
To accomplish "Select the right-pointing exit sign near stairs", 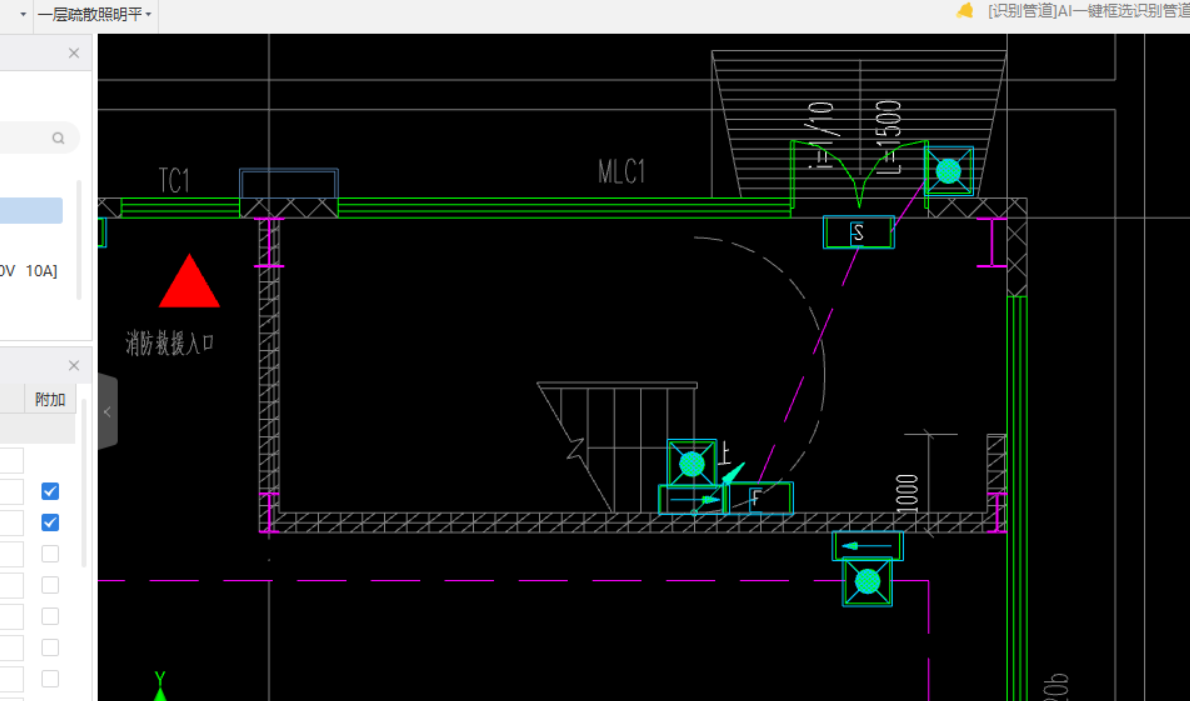I will pyautogui.click(x=691, y=500).
